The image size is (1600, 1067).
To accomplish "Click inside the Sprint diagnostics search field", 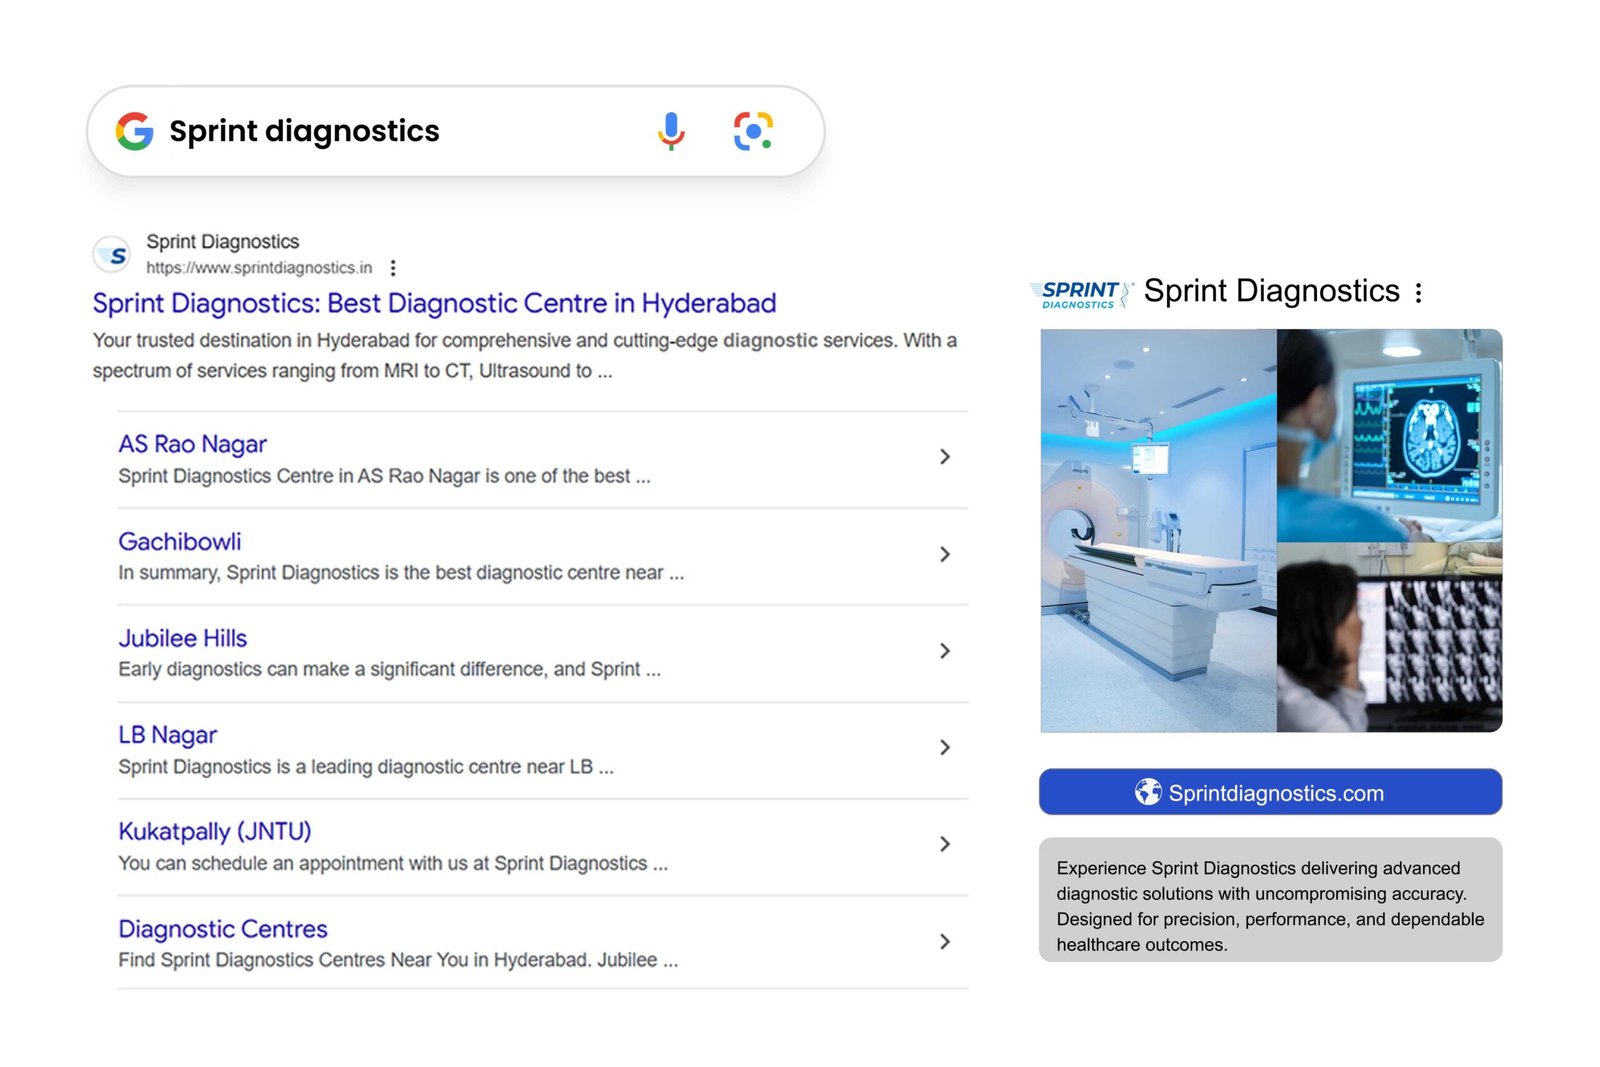I will click(x=400, y=131).
